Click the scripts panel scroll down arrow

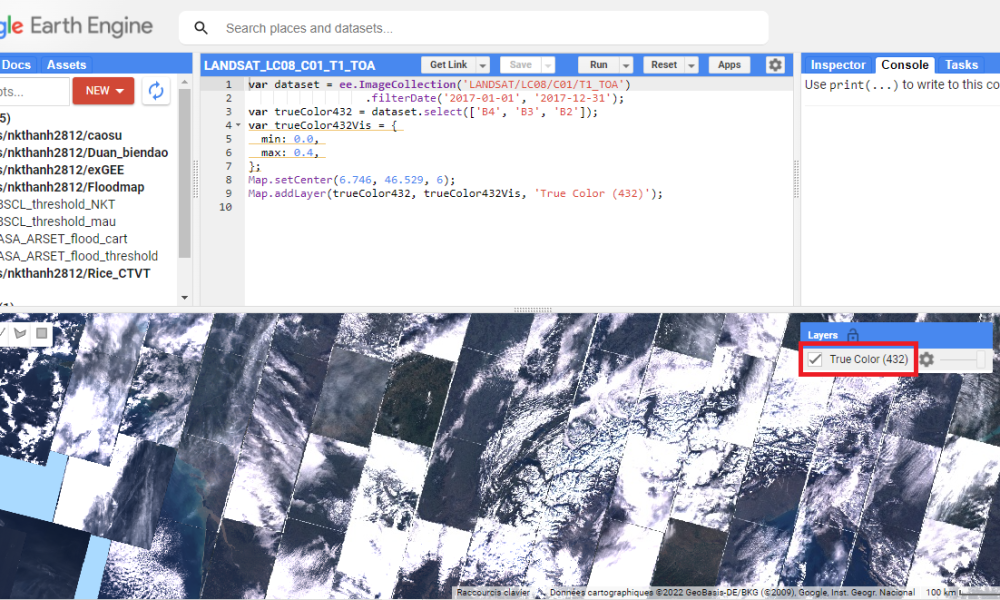tap(184, 297)
